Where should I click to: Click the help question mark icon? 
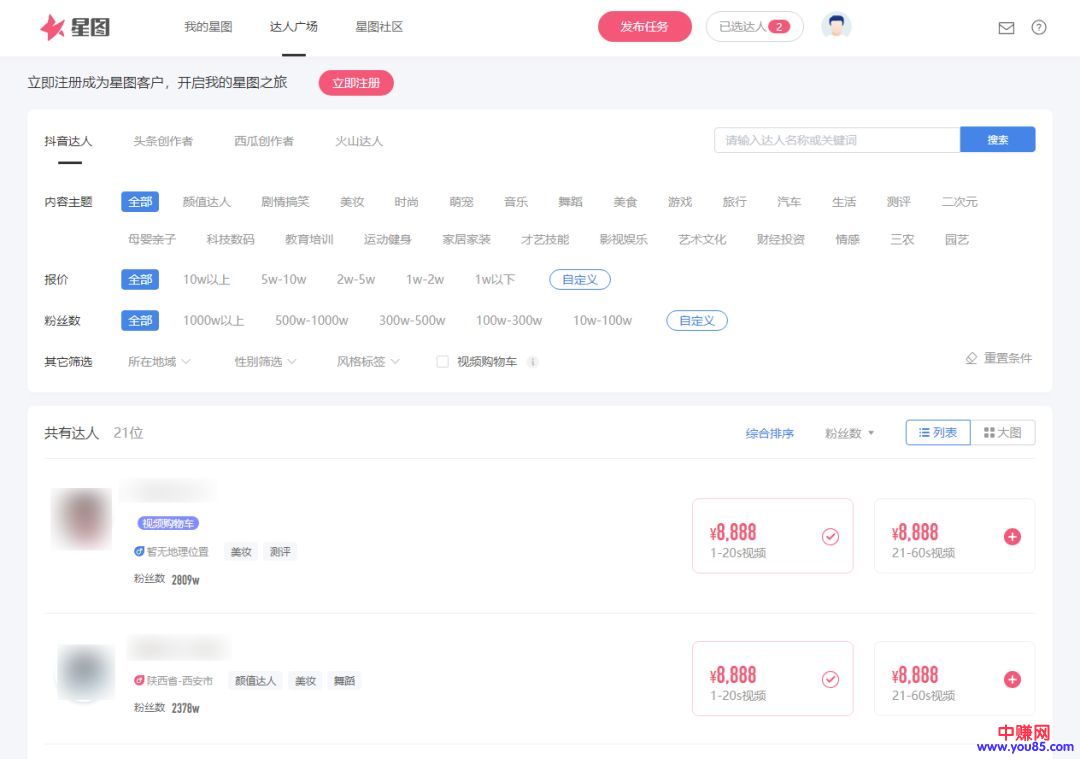1039,28
